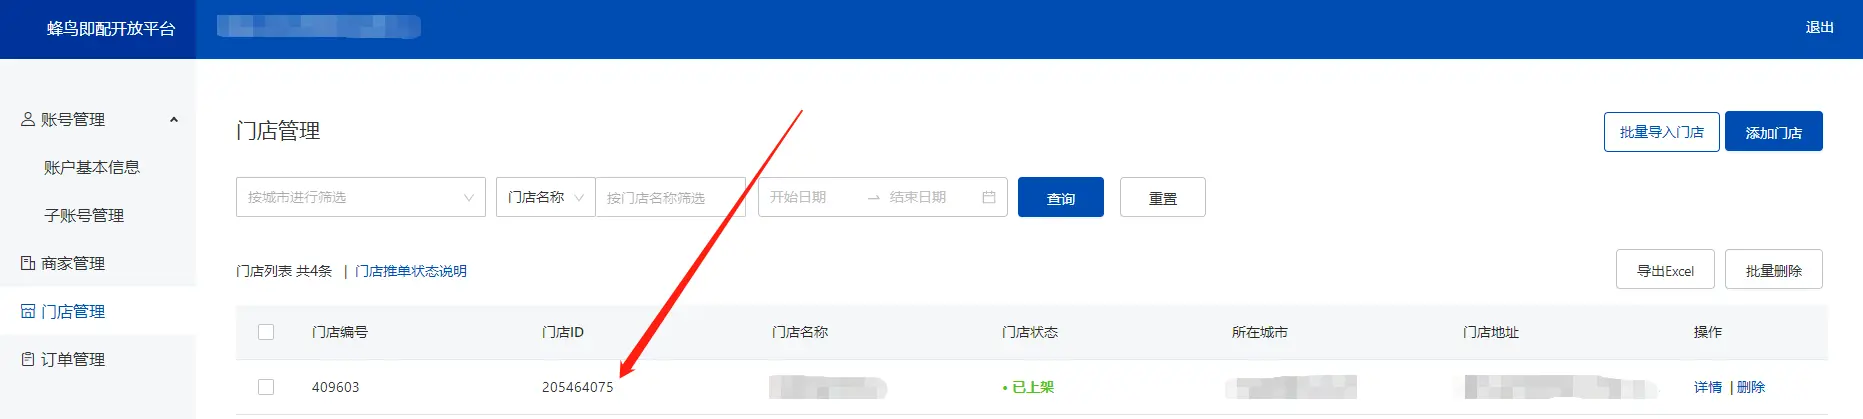Screen dimensions: 1863x419
Task: Click the 重置 reset button
Action: (1163, 197)
